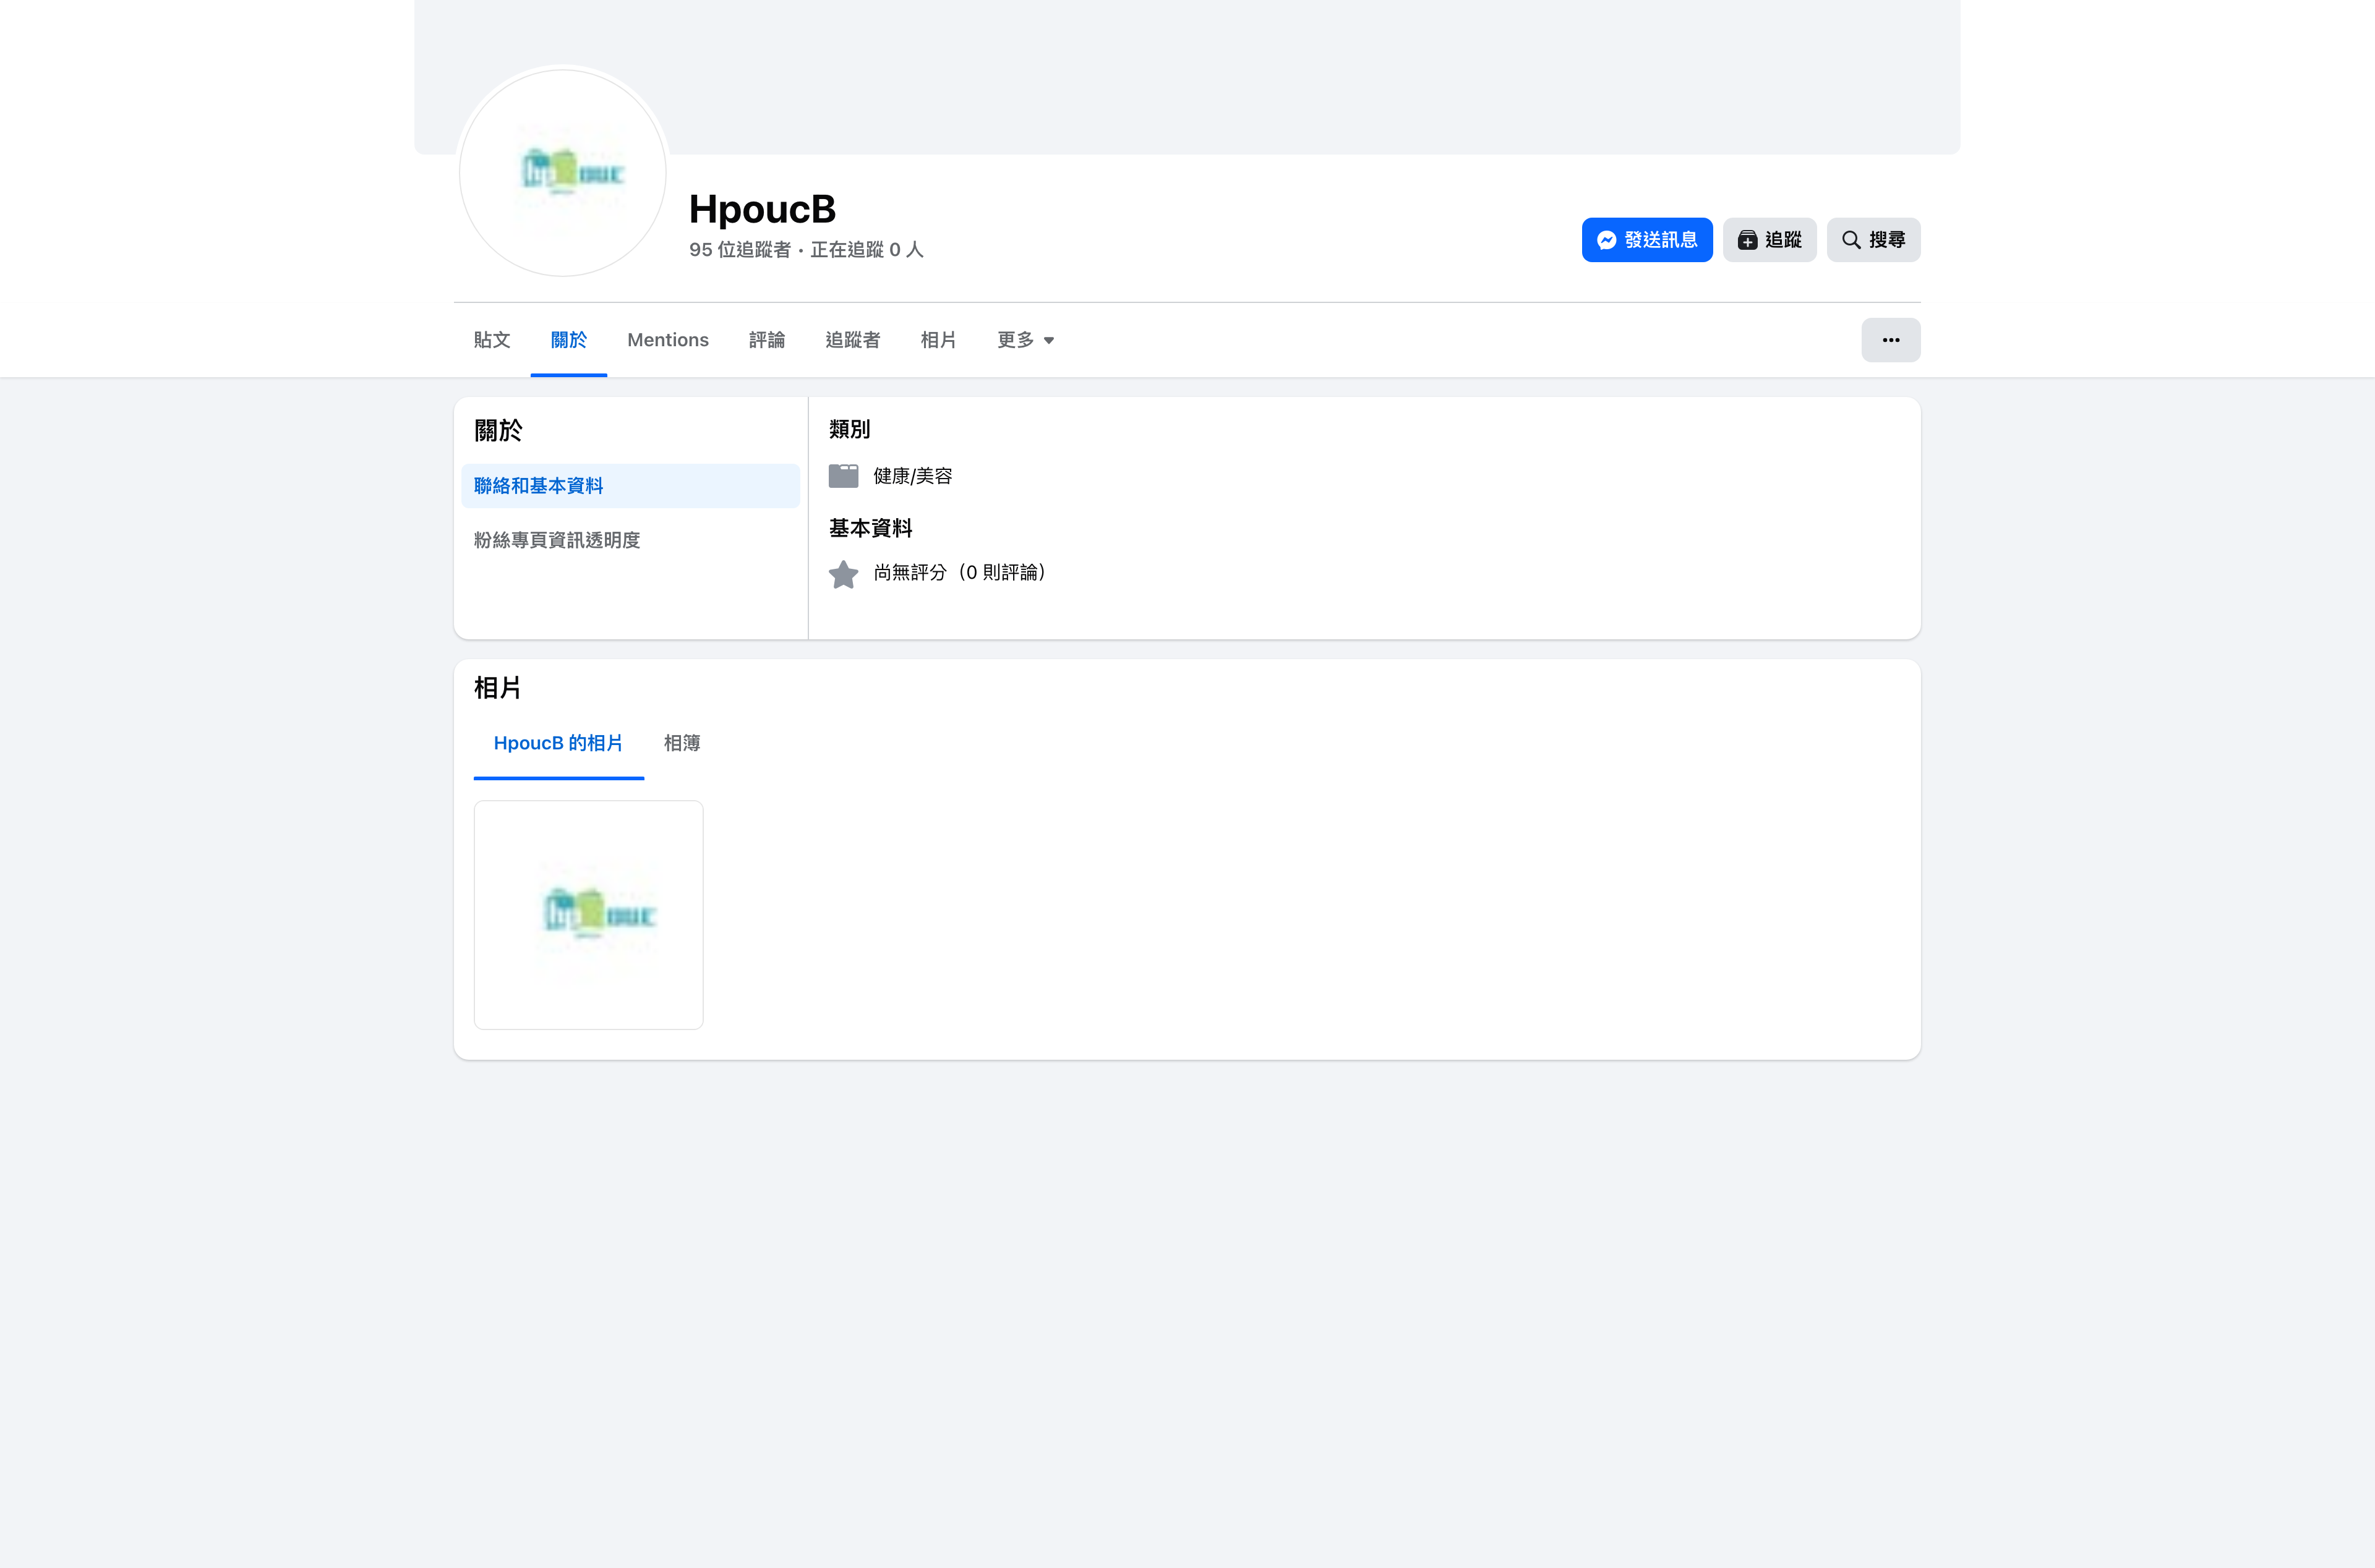Expand the 更多 dropdown arrow
The width and height of the screenshot is (2375, 1568).
tap(1048, 341)
